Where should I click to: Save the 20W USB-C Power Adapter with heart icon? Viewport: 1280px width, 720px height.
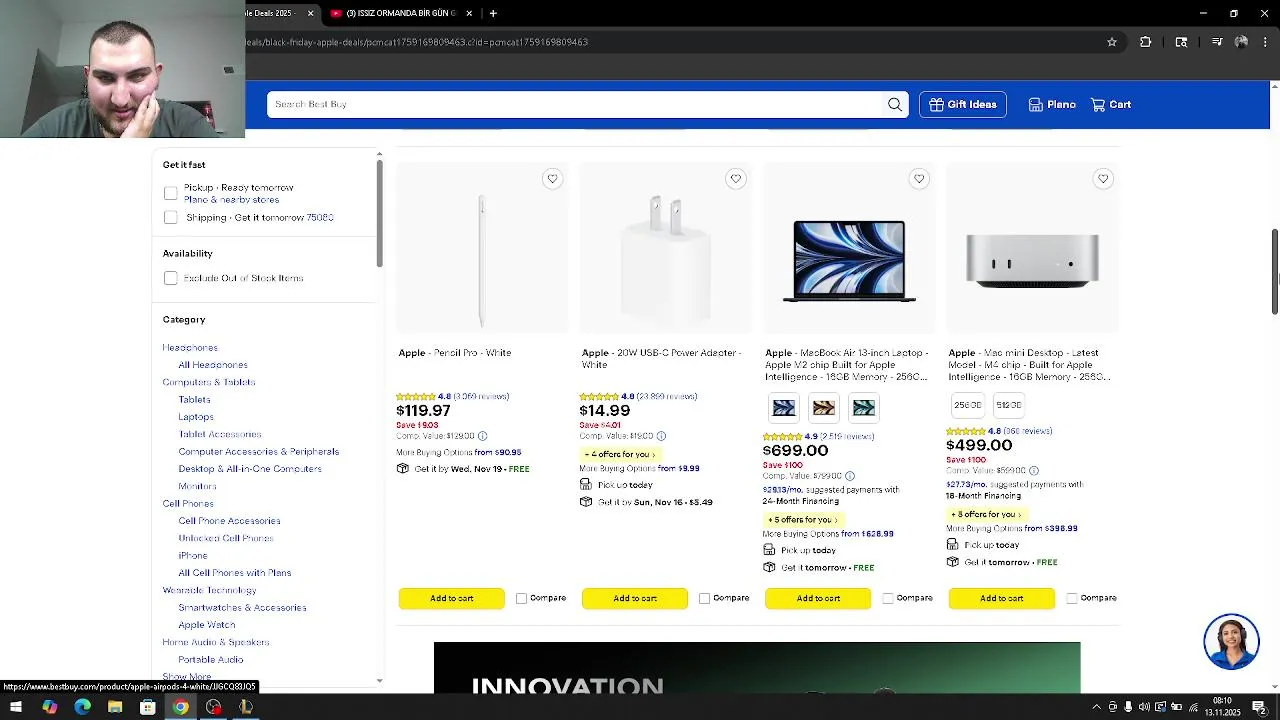coord(736,179)
